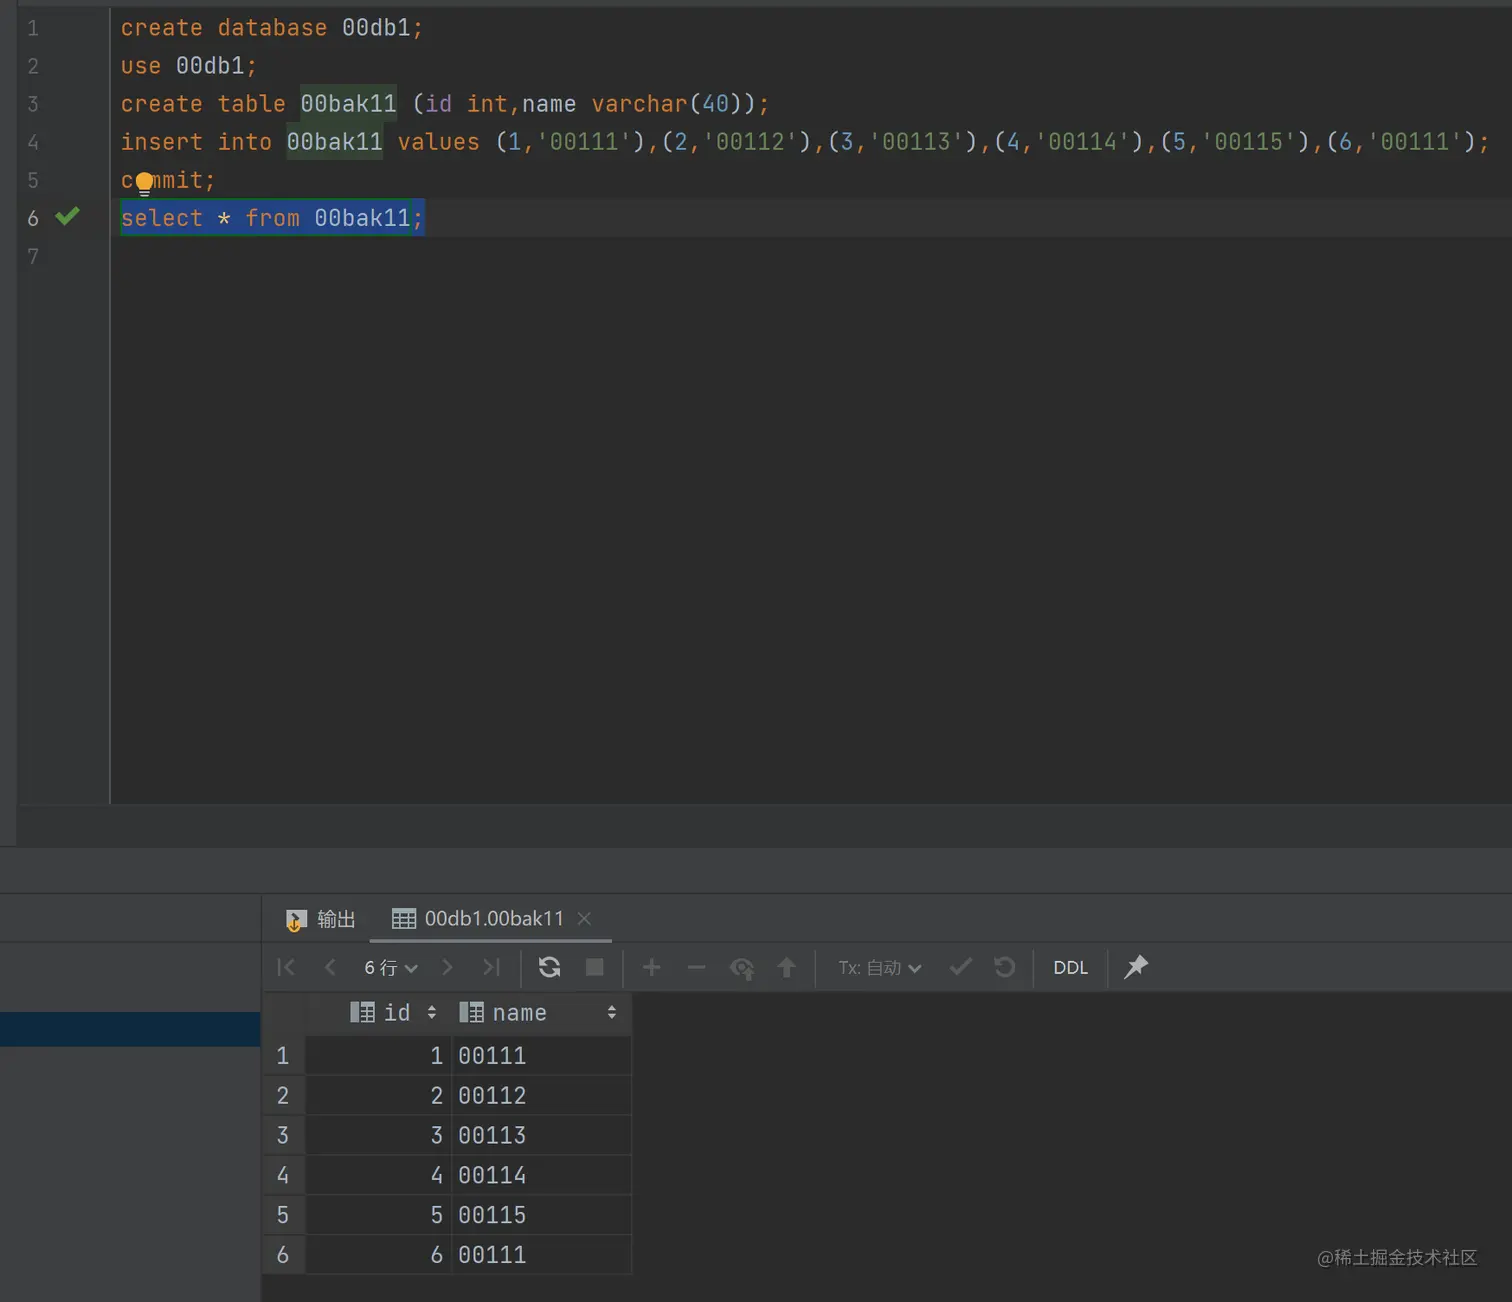1512x1302 pixels.
Task: Click the name column table icon
Action: (471, 1012)
